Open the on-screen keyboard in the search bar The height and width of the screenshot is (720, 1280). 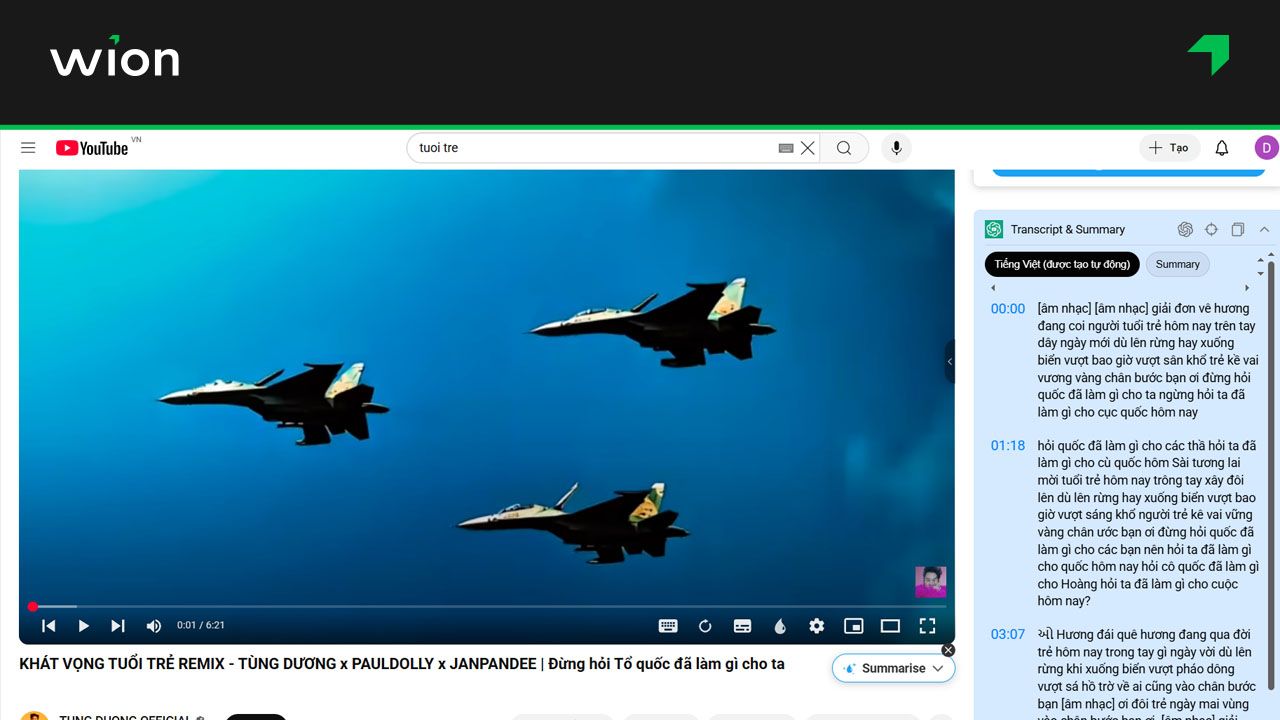[x=786, y=147]
